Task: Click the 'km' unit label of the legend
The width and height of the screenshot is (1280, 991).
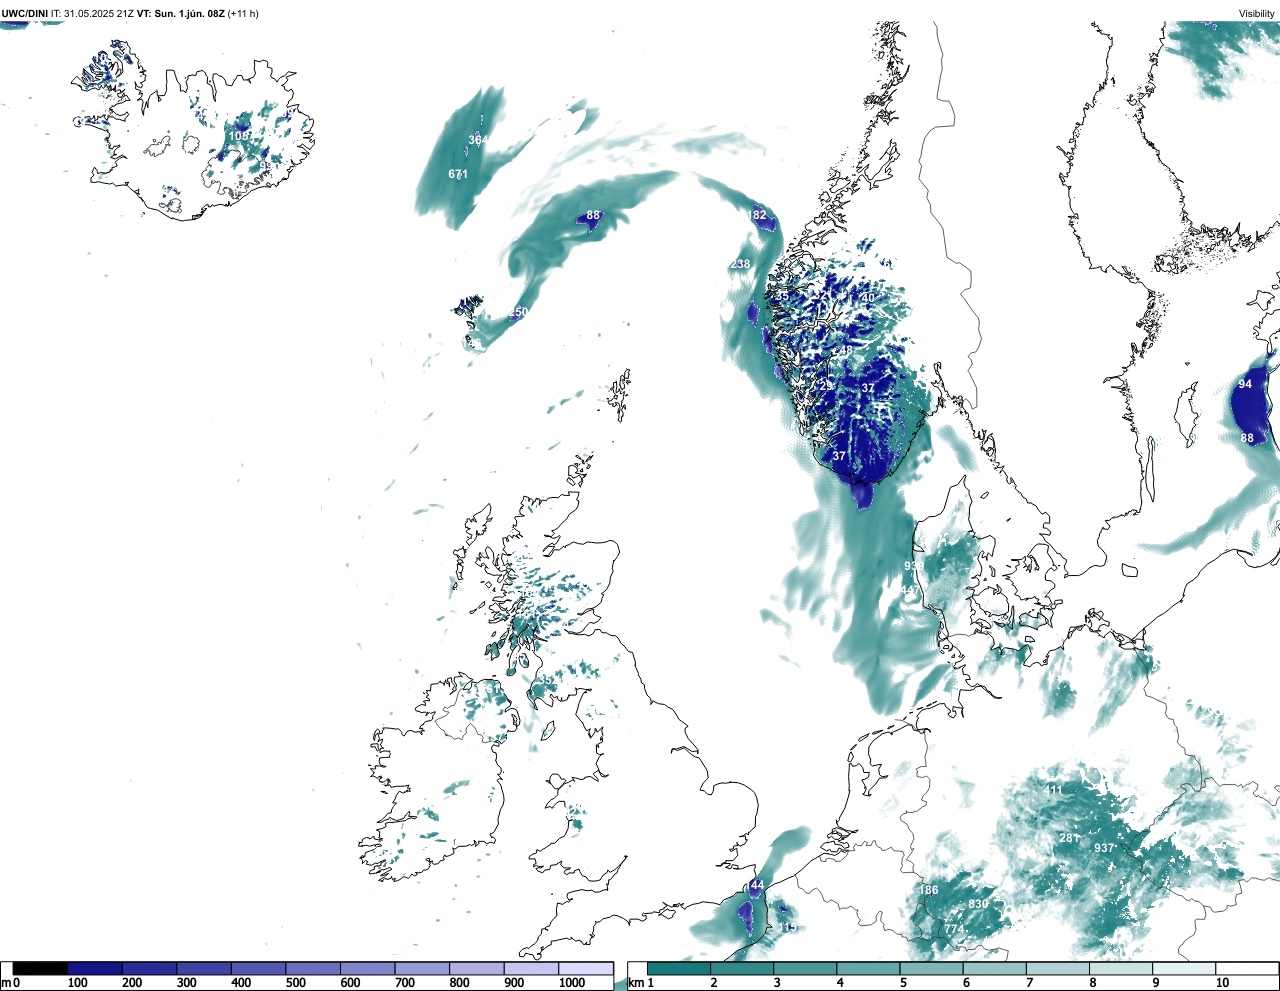Action: (635, 983)
